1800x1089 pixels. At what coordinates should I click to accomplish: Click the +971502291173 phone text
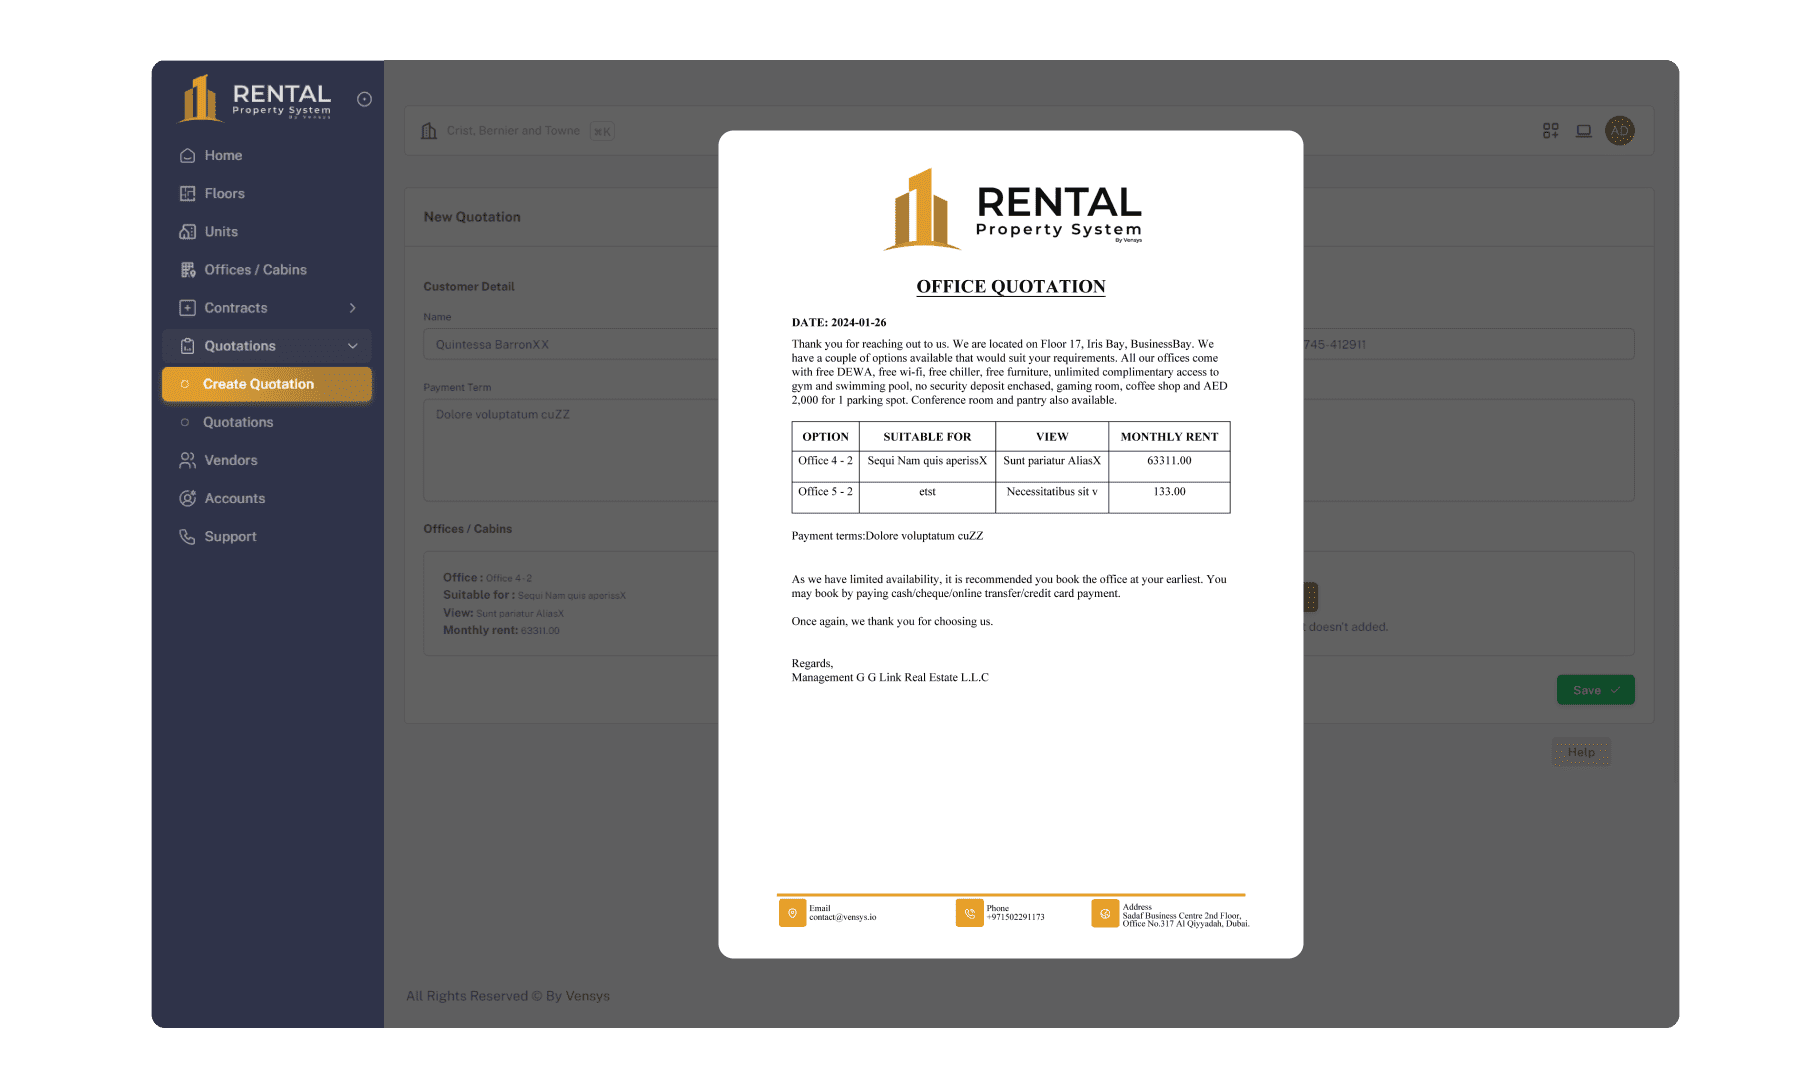point(1015,917)
